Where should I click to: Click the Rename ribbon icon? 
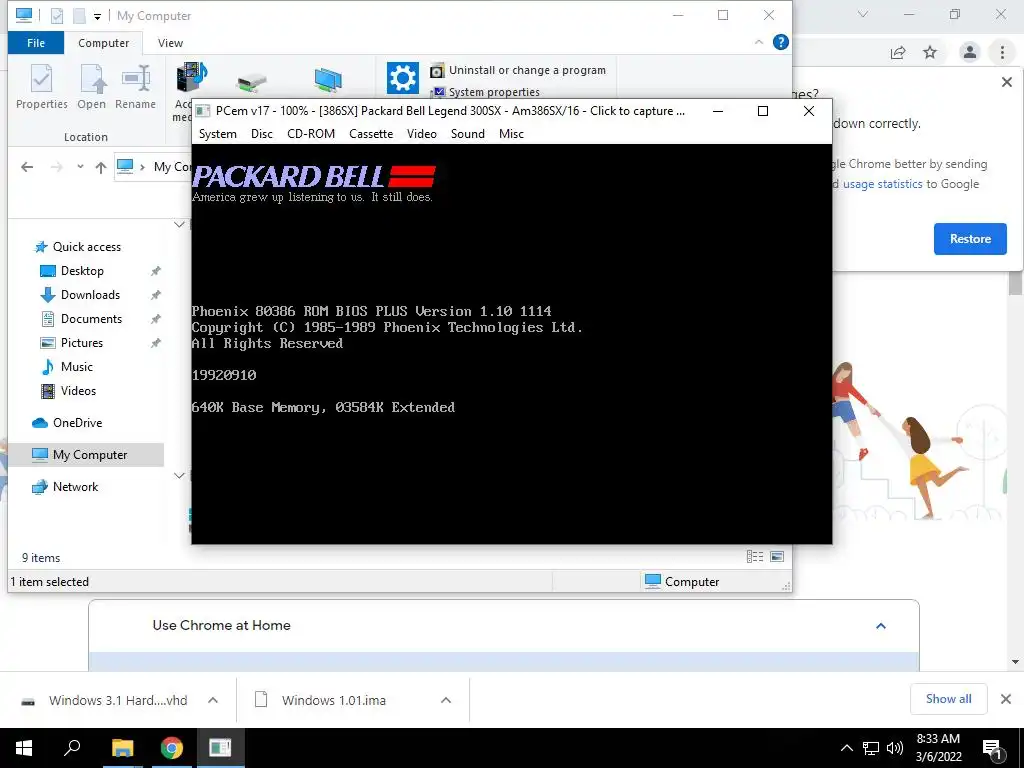(135, 87)
